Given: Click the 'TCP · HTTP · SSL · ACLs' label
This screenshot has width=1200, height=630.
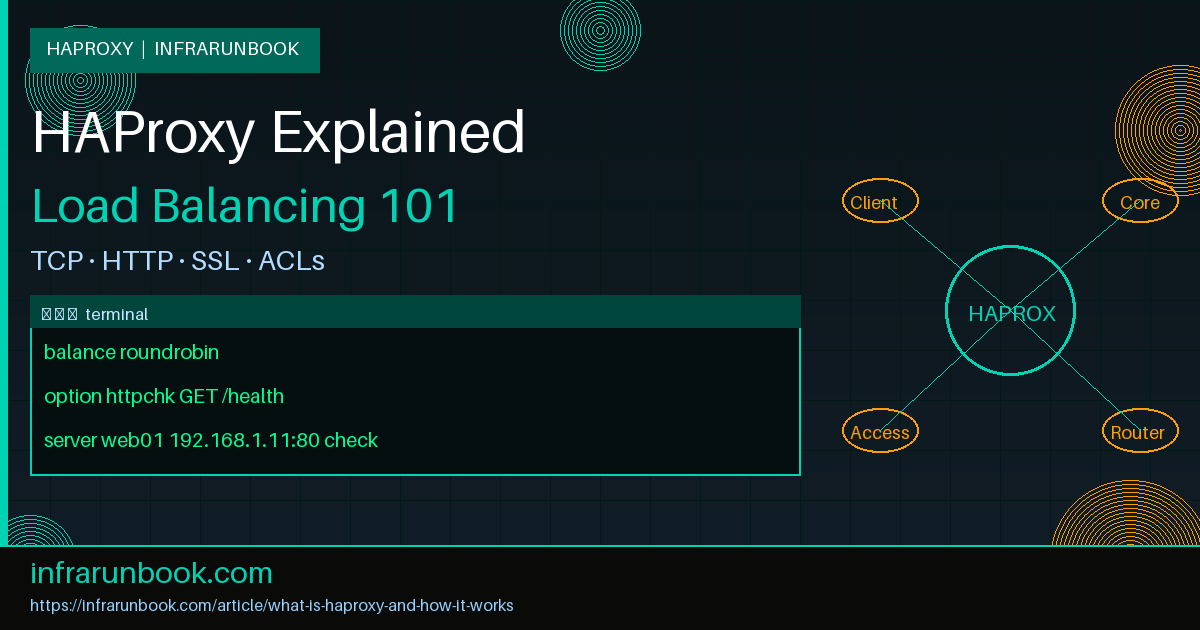Looking at the screenshot, I should pyautogui.click(x=177, y=260).
